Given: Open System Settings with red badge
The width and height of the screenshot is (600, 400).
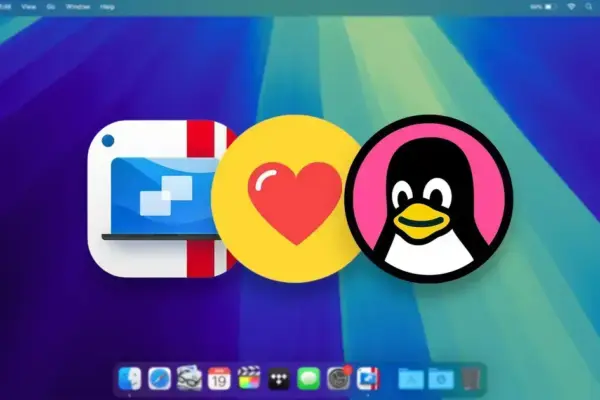Looking at the screenshot, I should 339,378.
